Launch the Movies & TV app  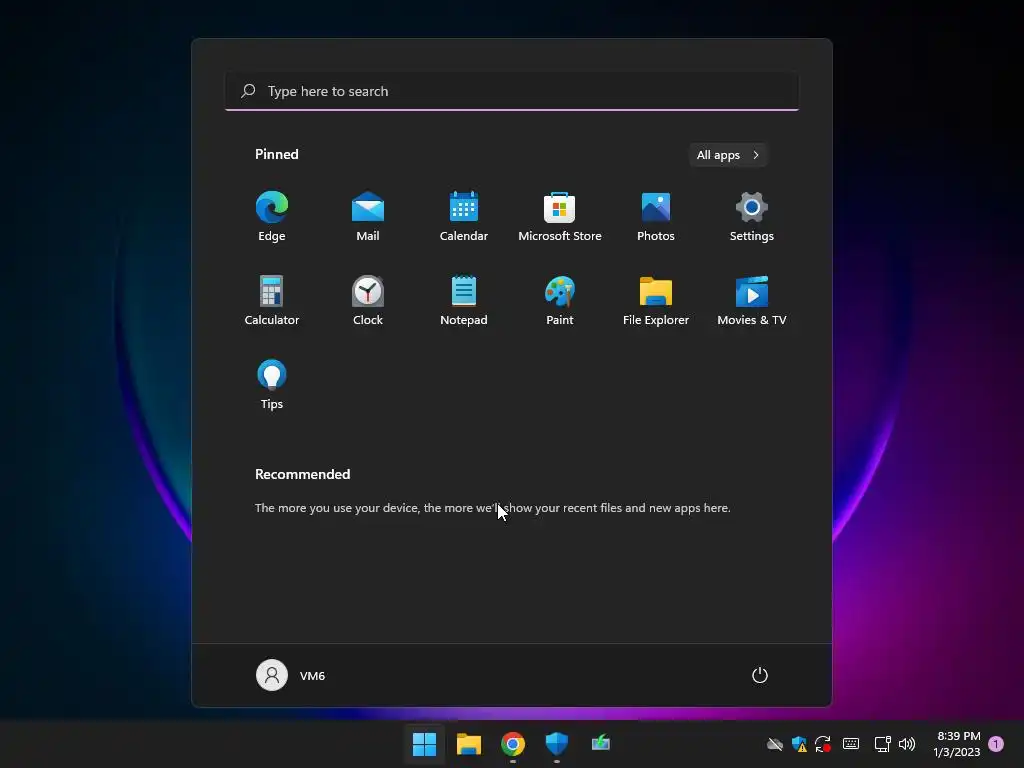click(x=752, y=300)
